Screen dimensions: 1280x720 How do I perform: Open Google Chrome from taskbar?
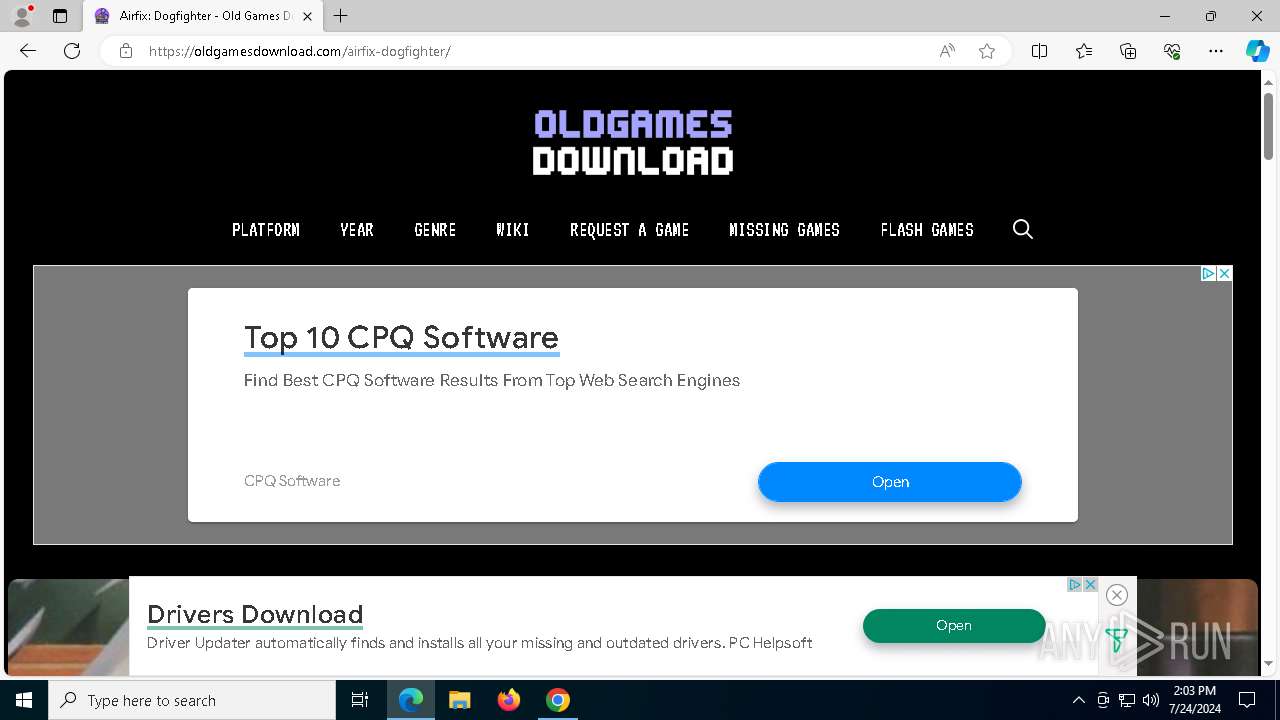click(558, 700)
